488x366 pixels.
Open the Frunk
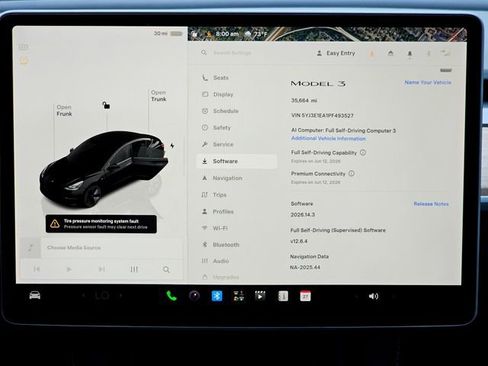[64, 110]
